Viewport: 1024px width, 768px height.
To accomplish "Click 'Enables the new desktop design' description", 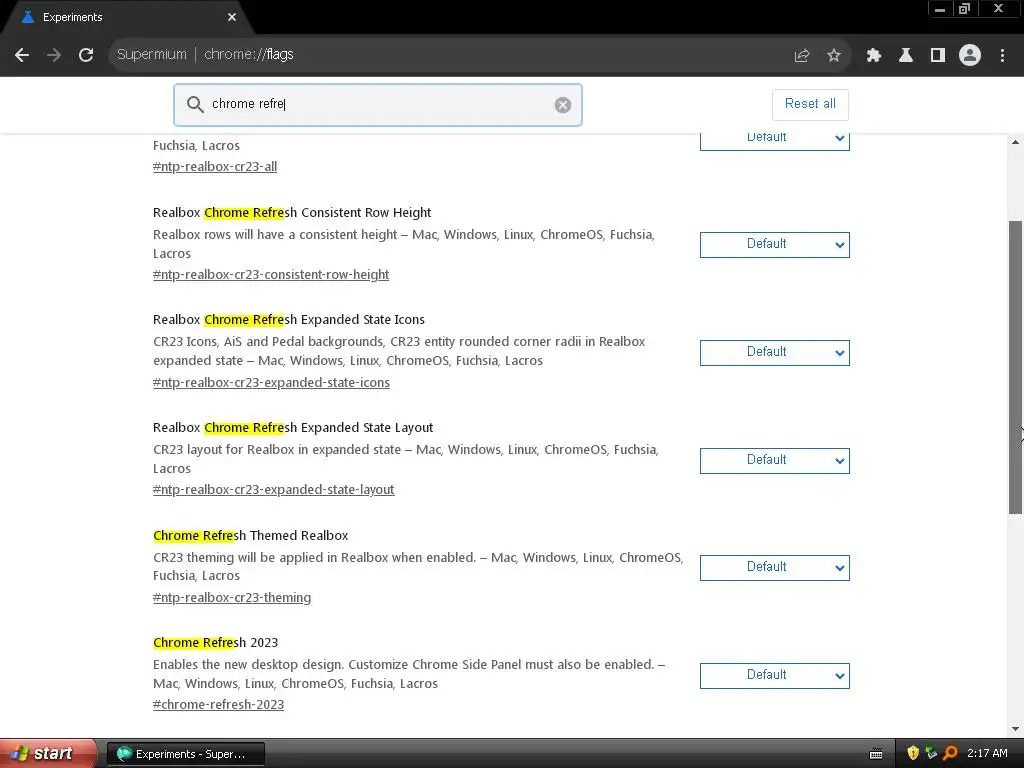I will pyautogui.click(x=409, y=674).
